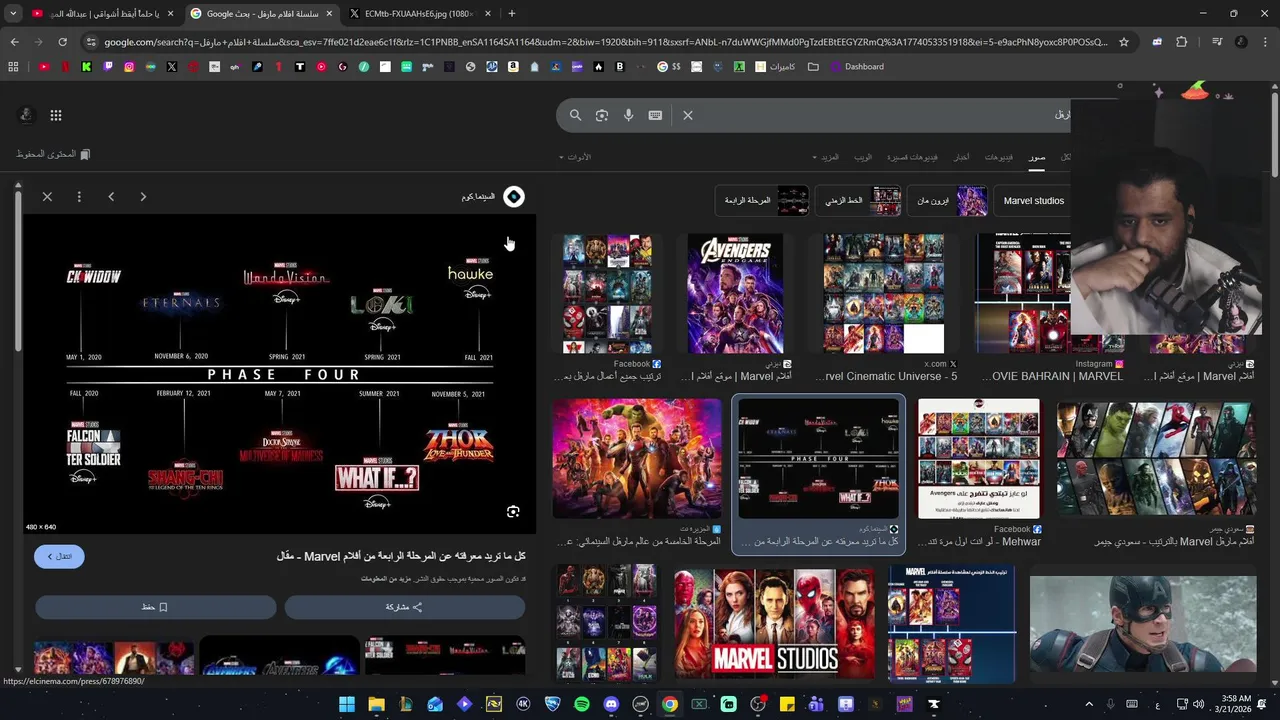The width and height of the screenshot is (1280, 720).
Task: Switch to ECMtb-FXUAAHsE6.jpg browser tab
Action: (x=419, y=14)
